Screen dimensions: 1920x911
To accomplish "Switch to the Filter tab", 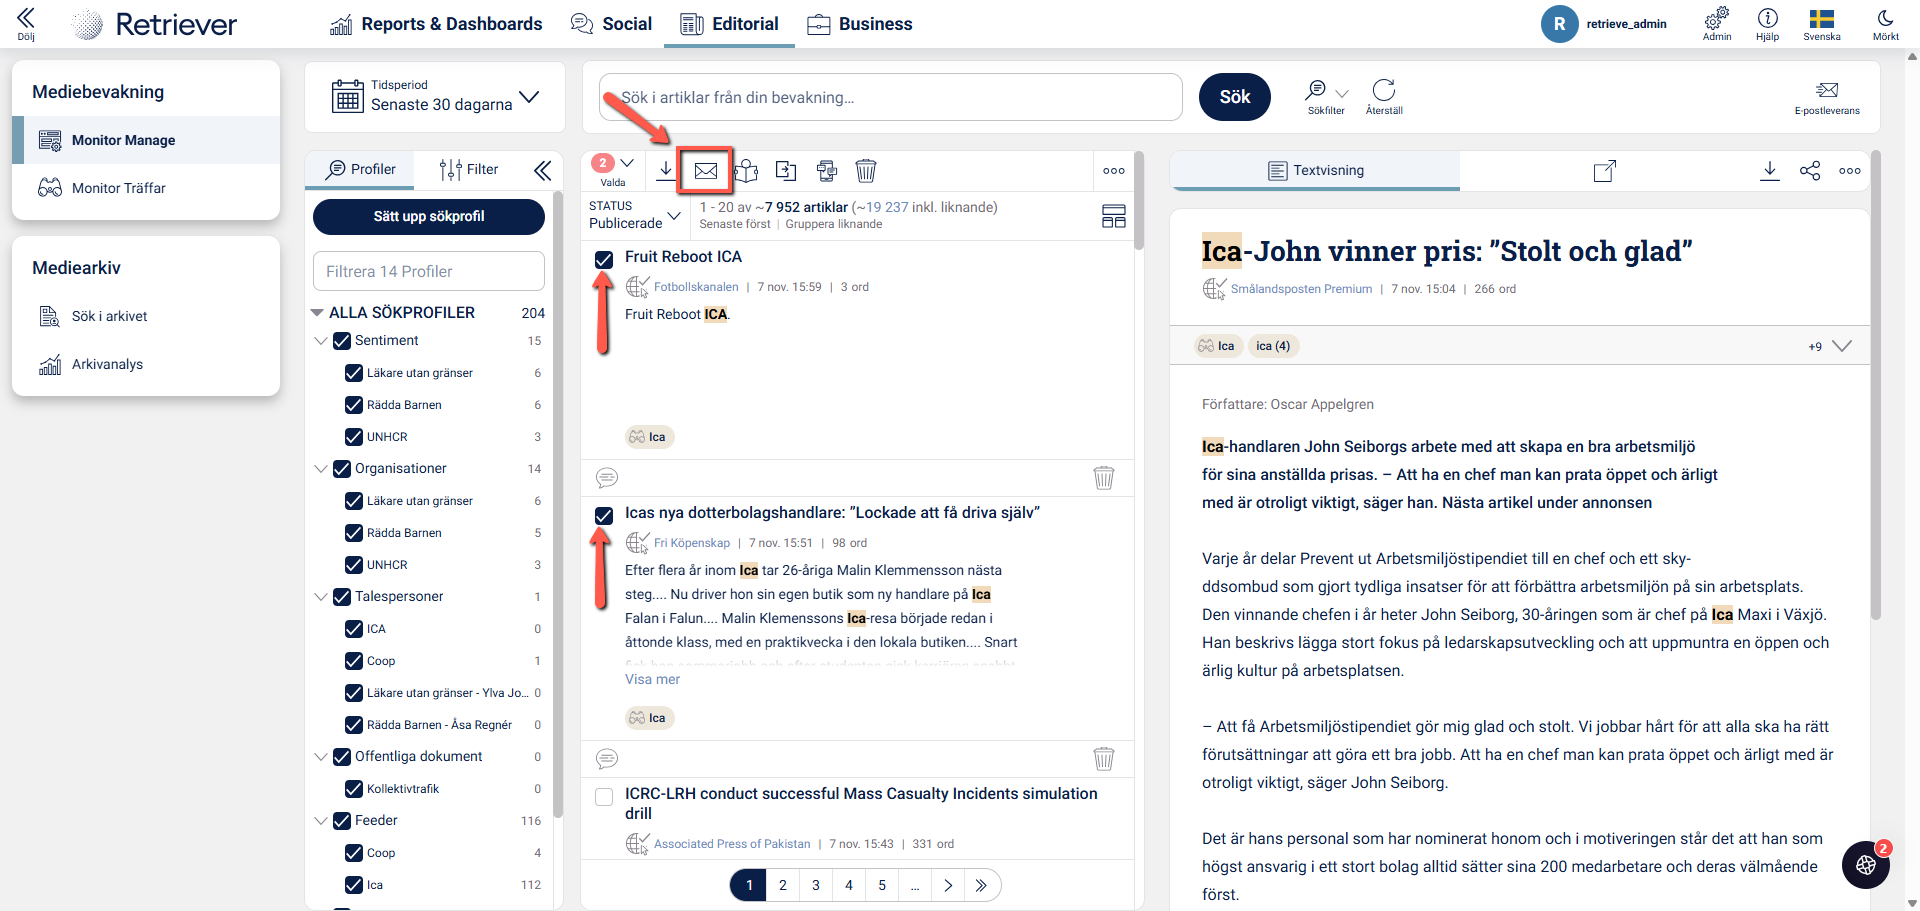I will point(469,170).
